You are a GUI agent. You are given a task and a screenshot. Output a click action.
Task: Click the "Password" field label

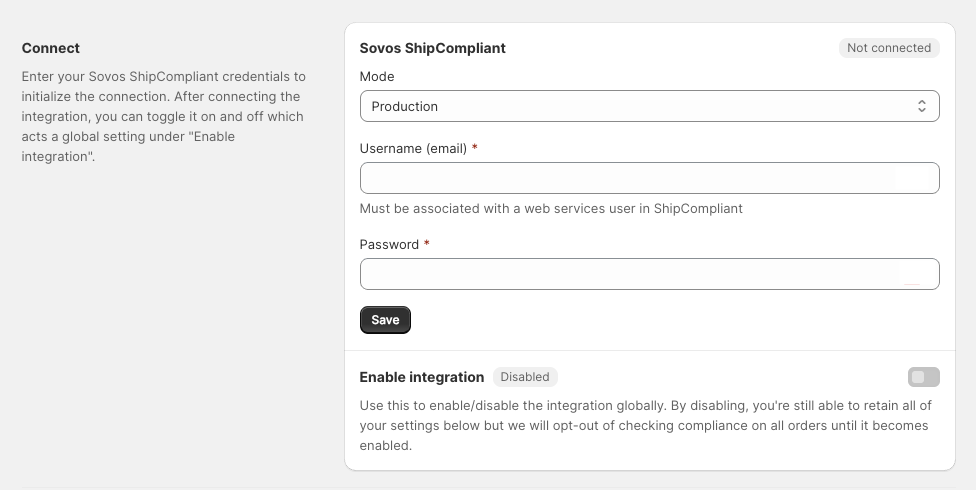(x=389, y=245)
